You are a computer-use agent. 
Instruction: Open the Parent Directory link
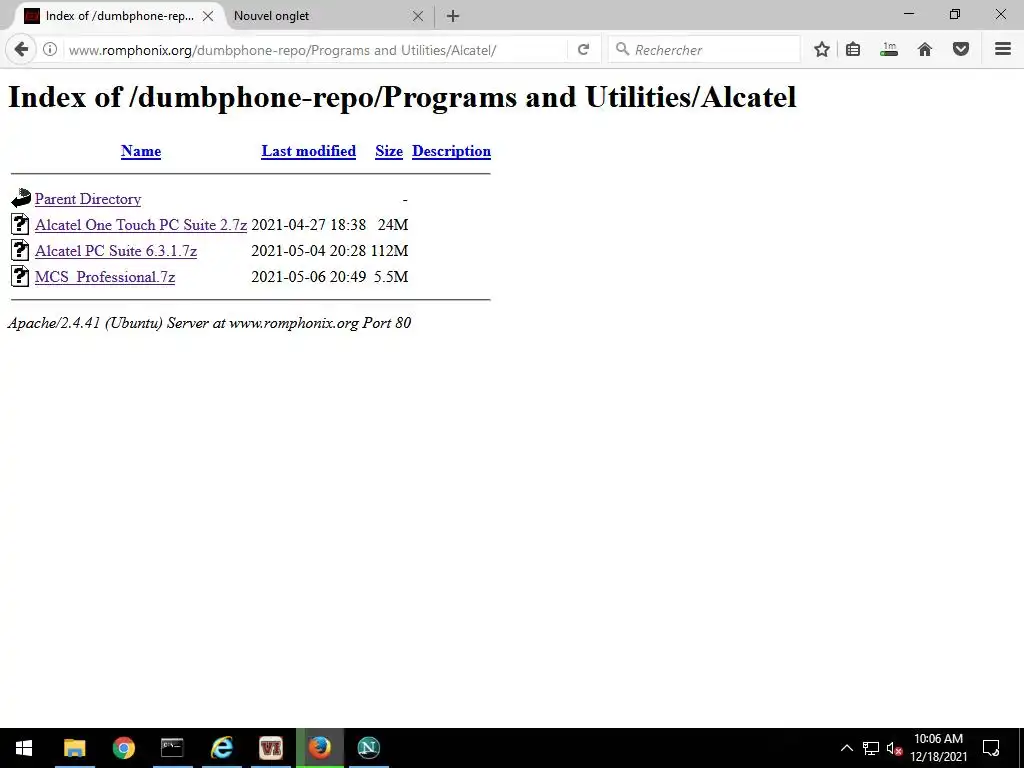88,199
